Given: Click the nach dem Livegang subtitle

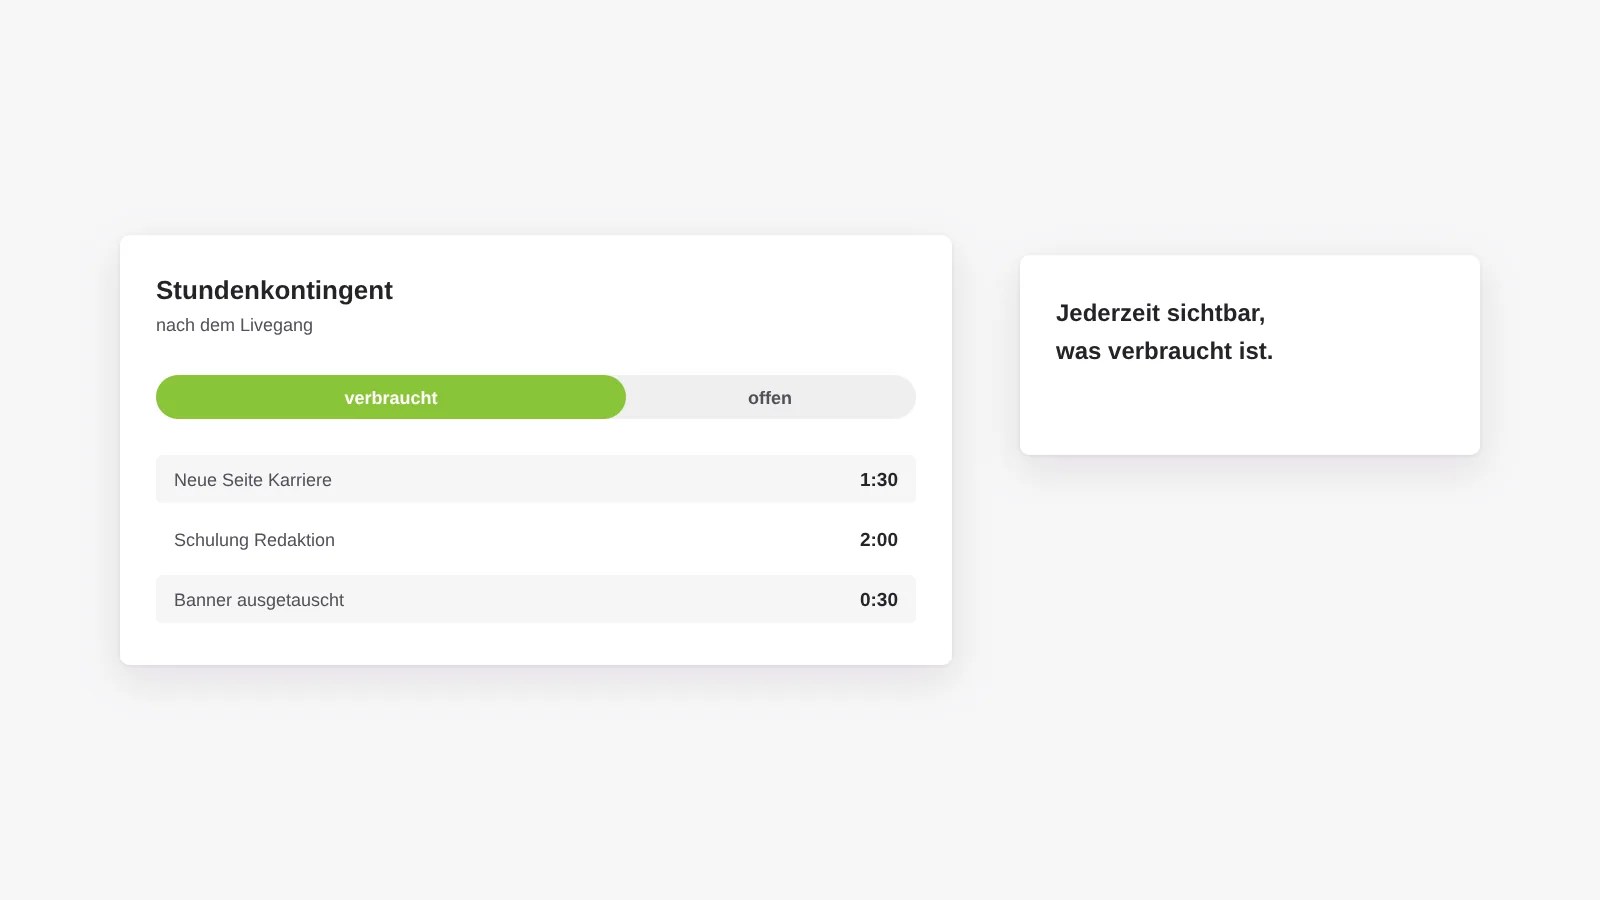Looking at the screenshot, I should coord(234,325).
